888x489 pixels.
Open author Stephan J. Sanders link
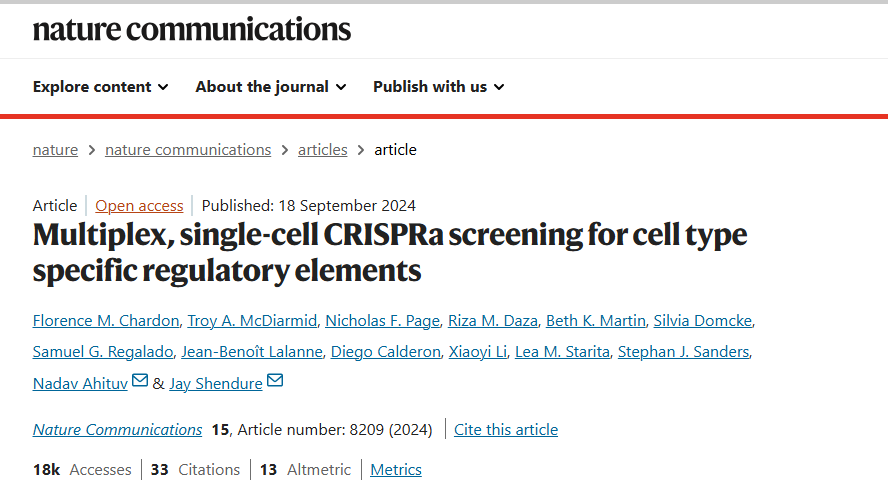(x=685, y=351)
